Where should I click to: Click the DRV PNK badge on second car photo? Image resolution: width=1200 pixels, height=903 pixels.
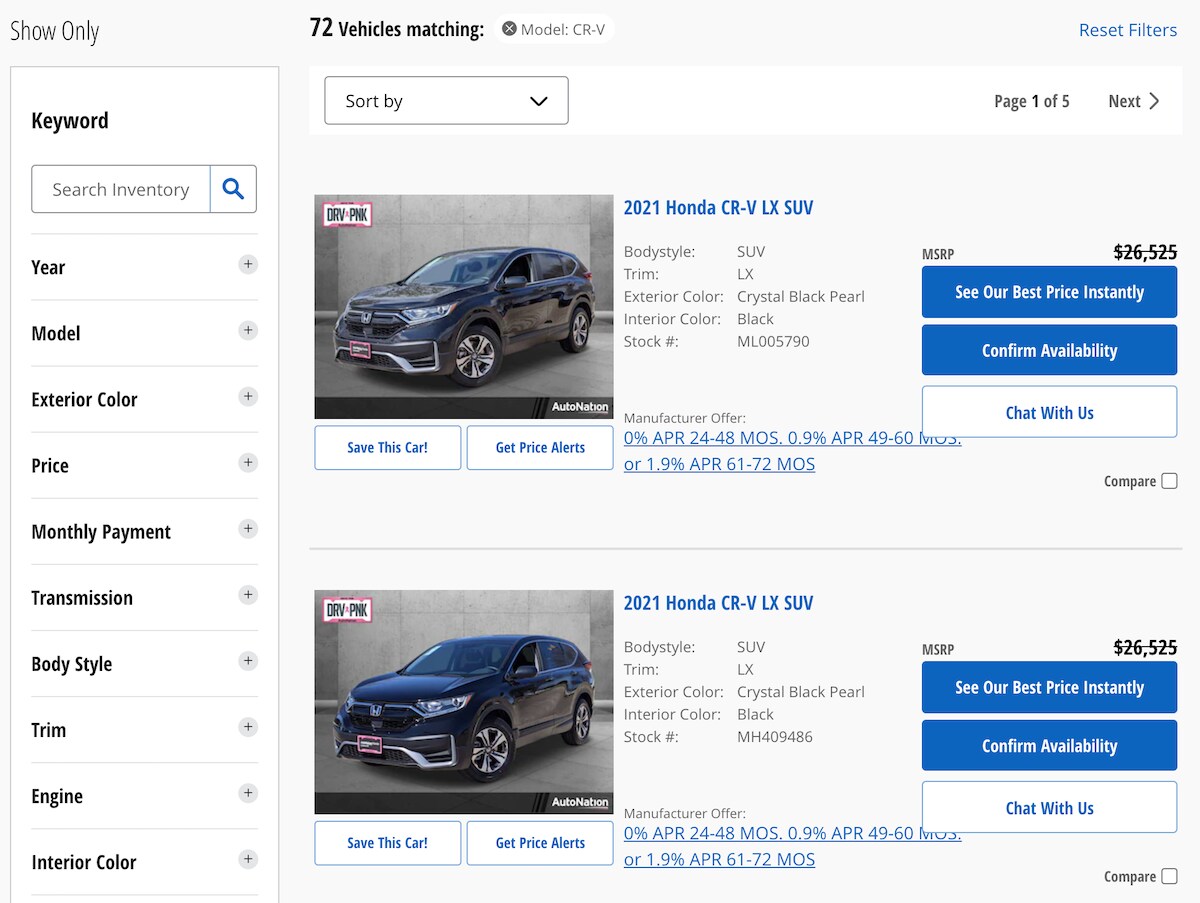(348, 609)
